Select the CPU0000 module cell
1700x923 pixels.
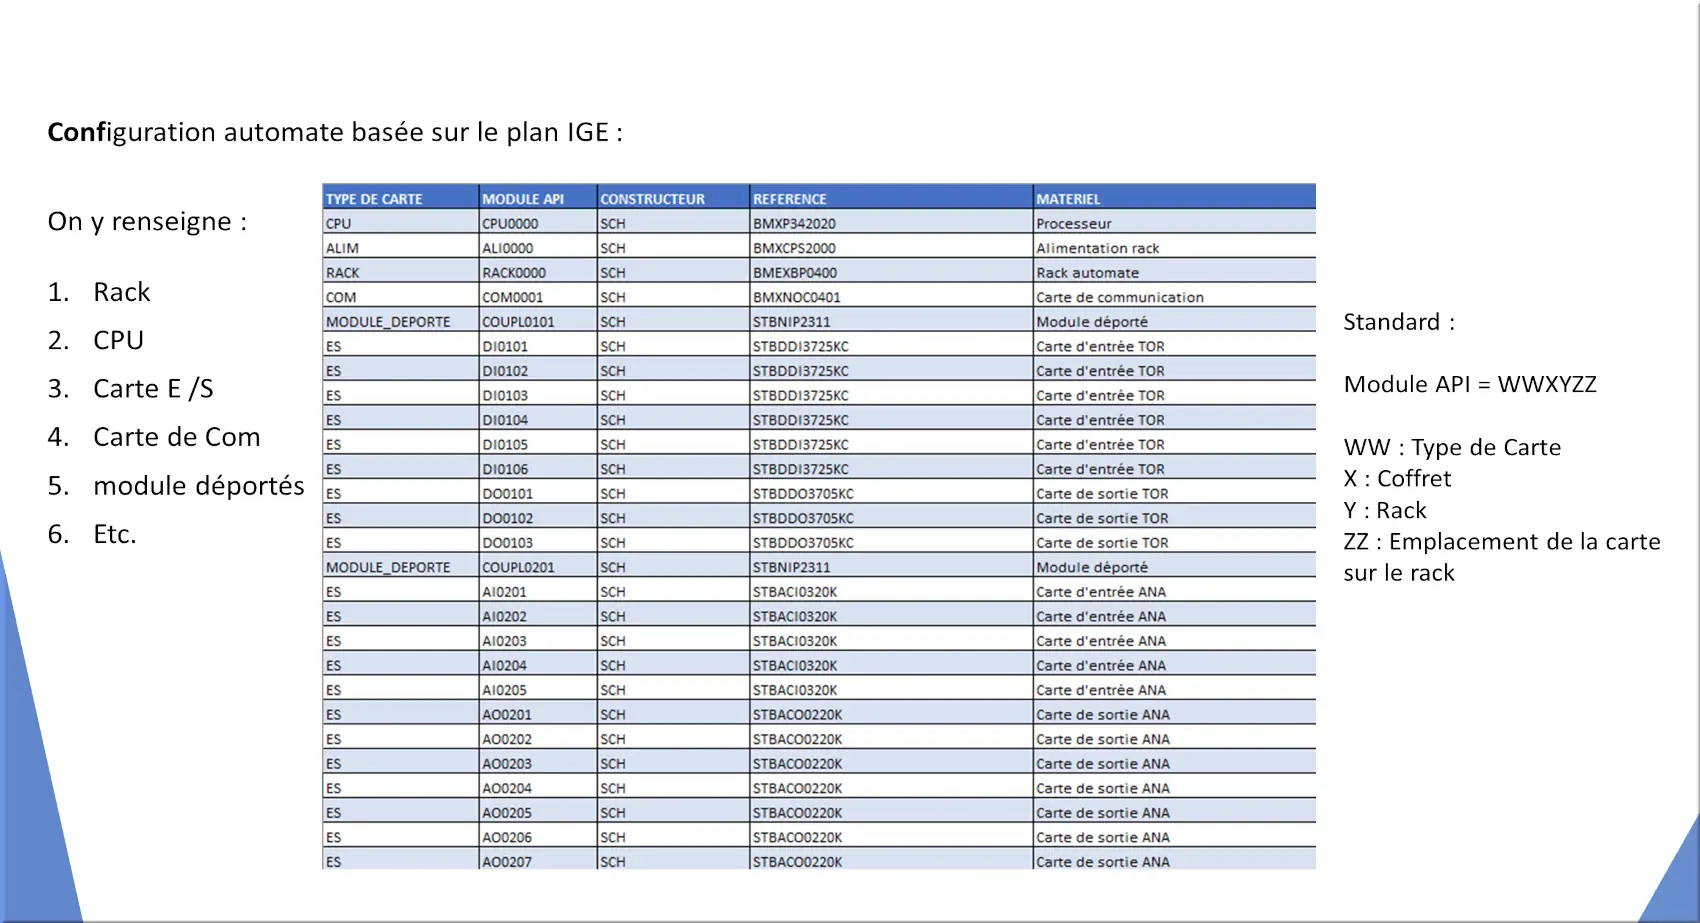(538, 223)
